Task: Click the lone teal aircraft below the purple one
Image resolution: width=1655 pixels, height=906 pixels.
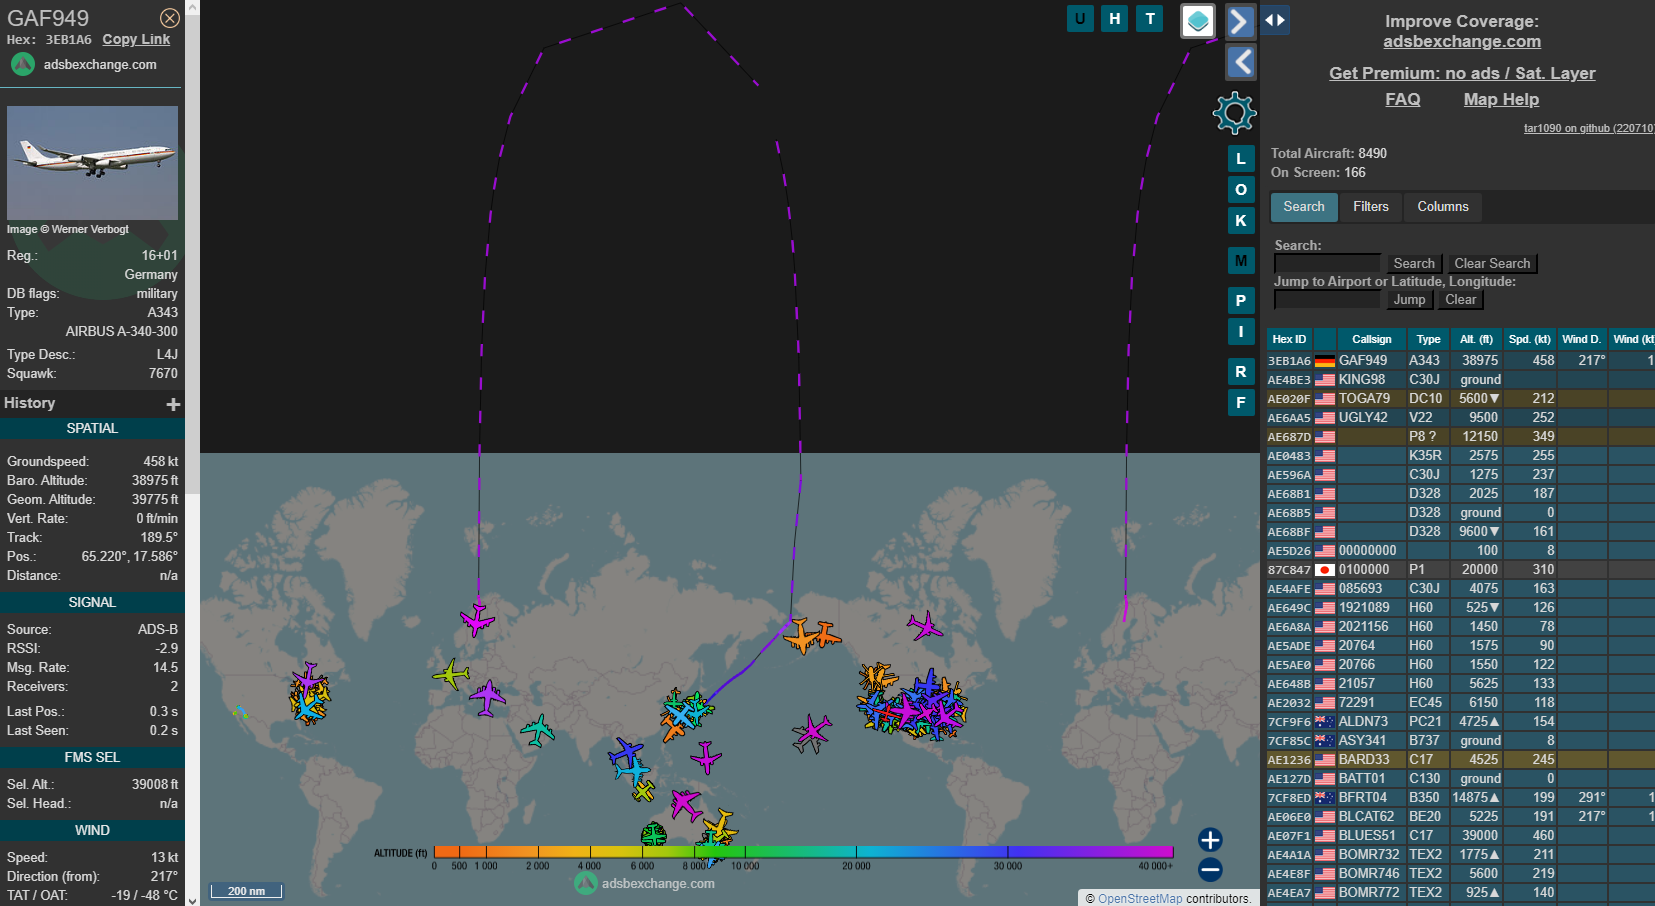Action: point(538,731)
